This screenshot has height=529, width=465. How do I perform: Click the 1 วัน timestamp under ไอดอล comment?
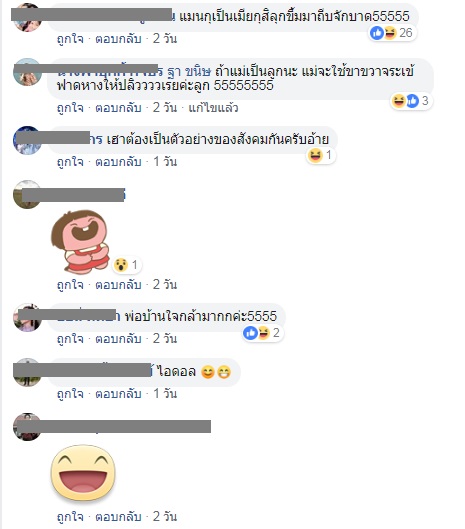tap(165, 394)
